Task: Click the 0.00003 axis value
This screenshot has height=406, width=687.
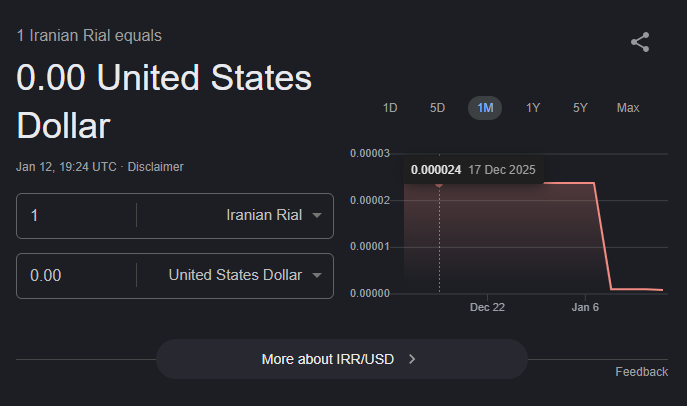Action: (370, 153)
